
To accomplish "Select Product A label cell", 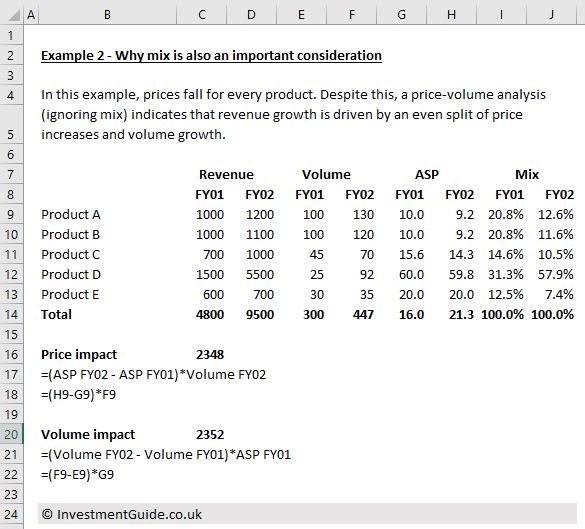I will pos(71,215).
